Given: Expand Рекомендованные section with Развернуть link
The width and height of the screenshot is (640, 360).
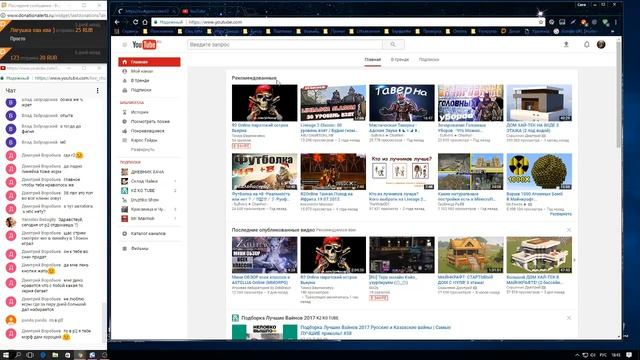Looking at the screenshot, I should tap(560, 214).
